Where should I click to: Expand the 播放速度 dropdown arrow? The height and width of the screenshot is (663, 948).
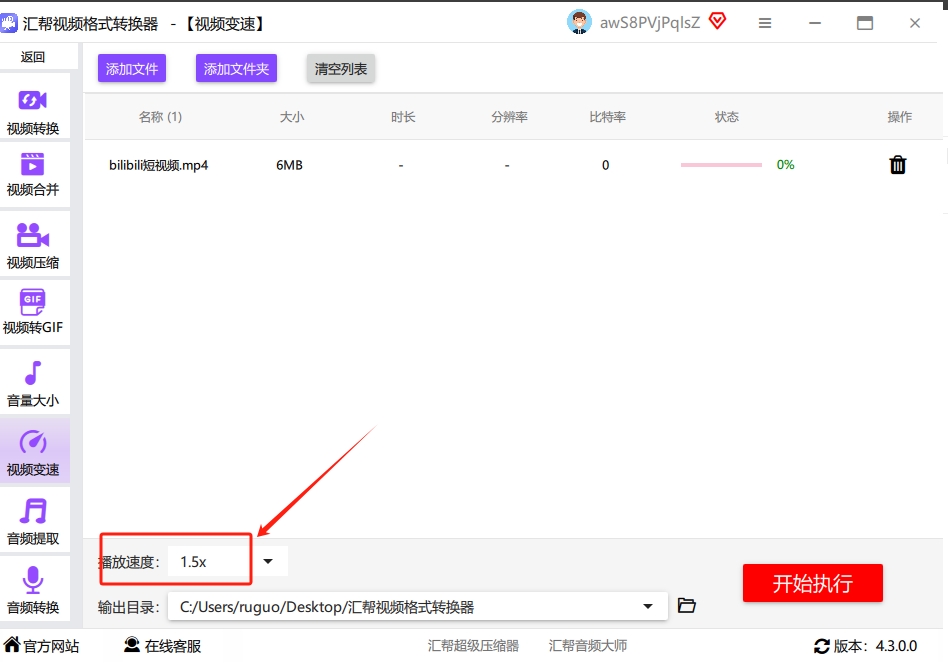pyautogui.click(x=268, y=561)
